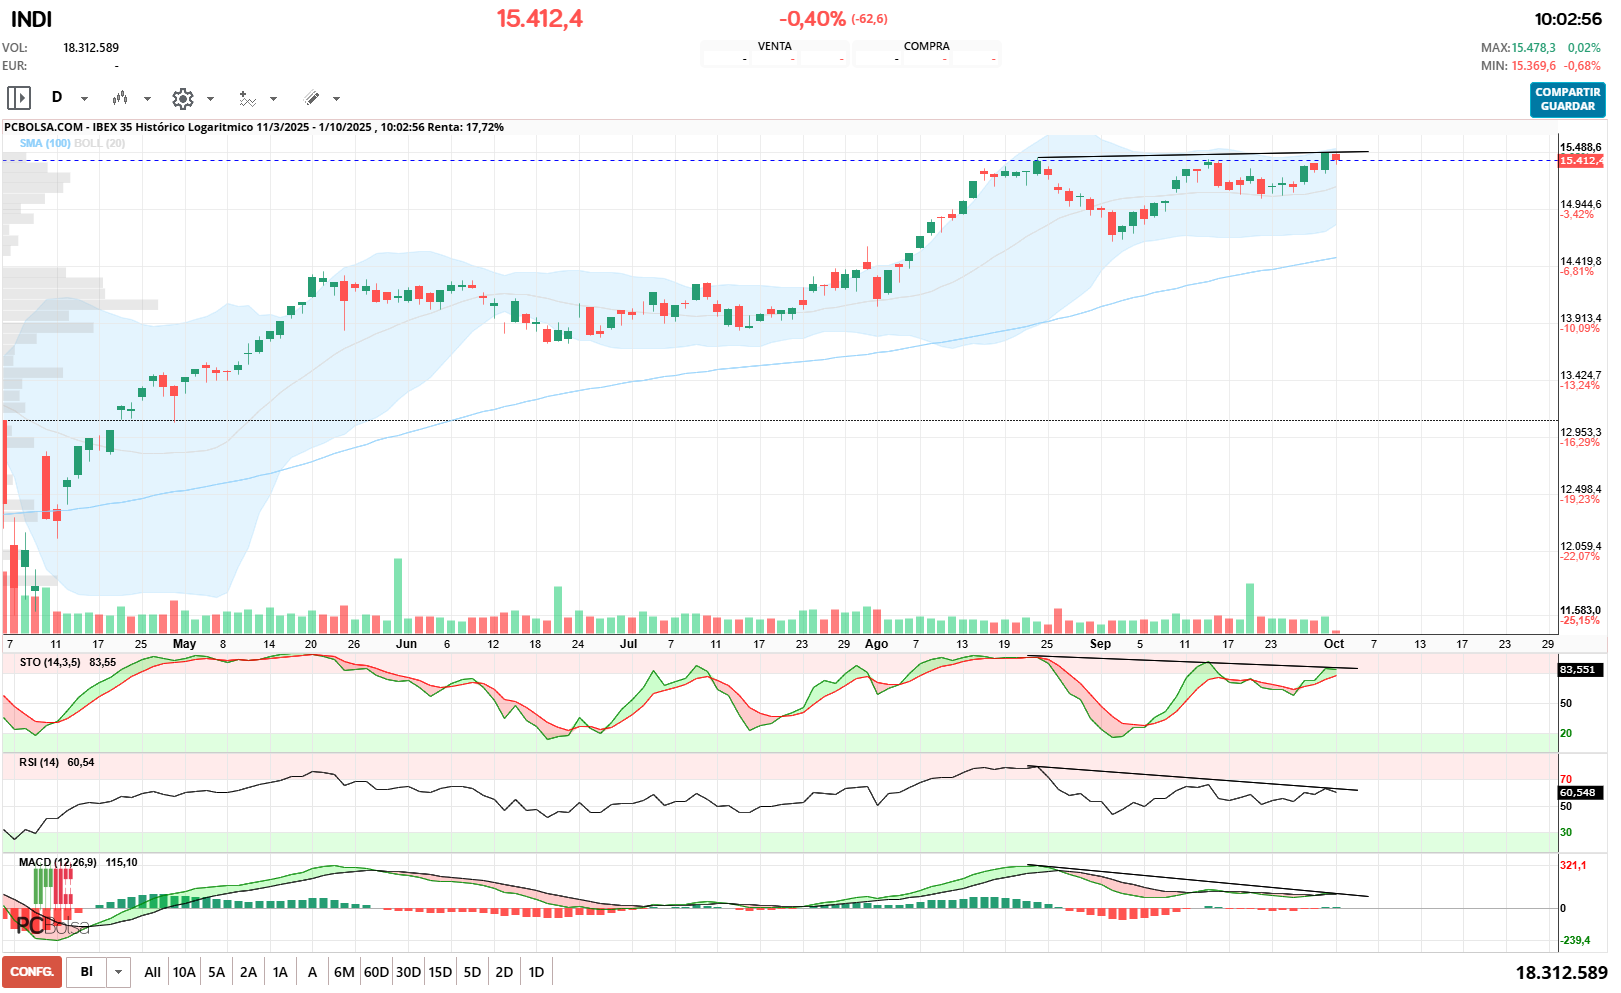1621x993 pixels.
Task: Expand the drawing tools dropdown arrow
Action: 336,99
